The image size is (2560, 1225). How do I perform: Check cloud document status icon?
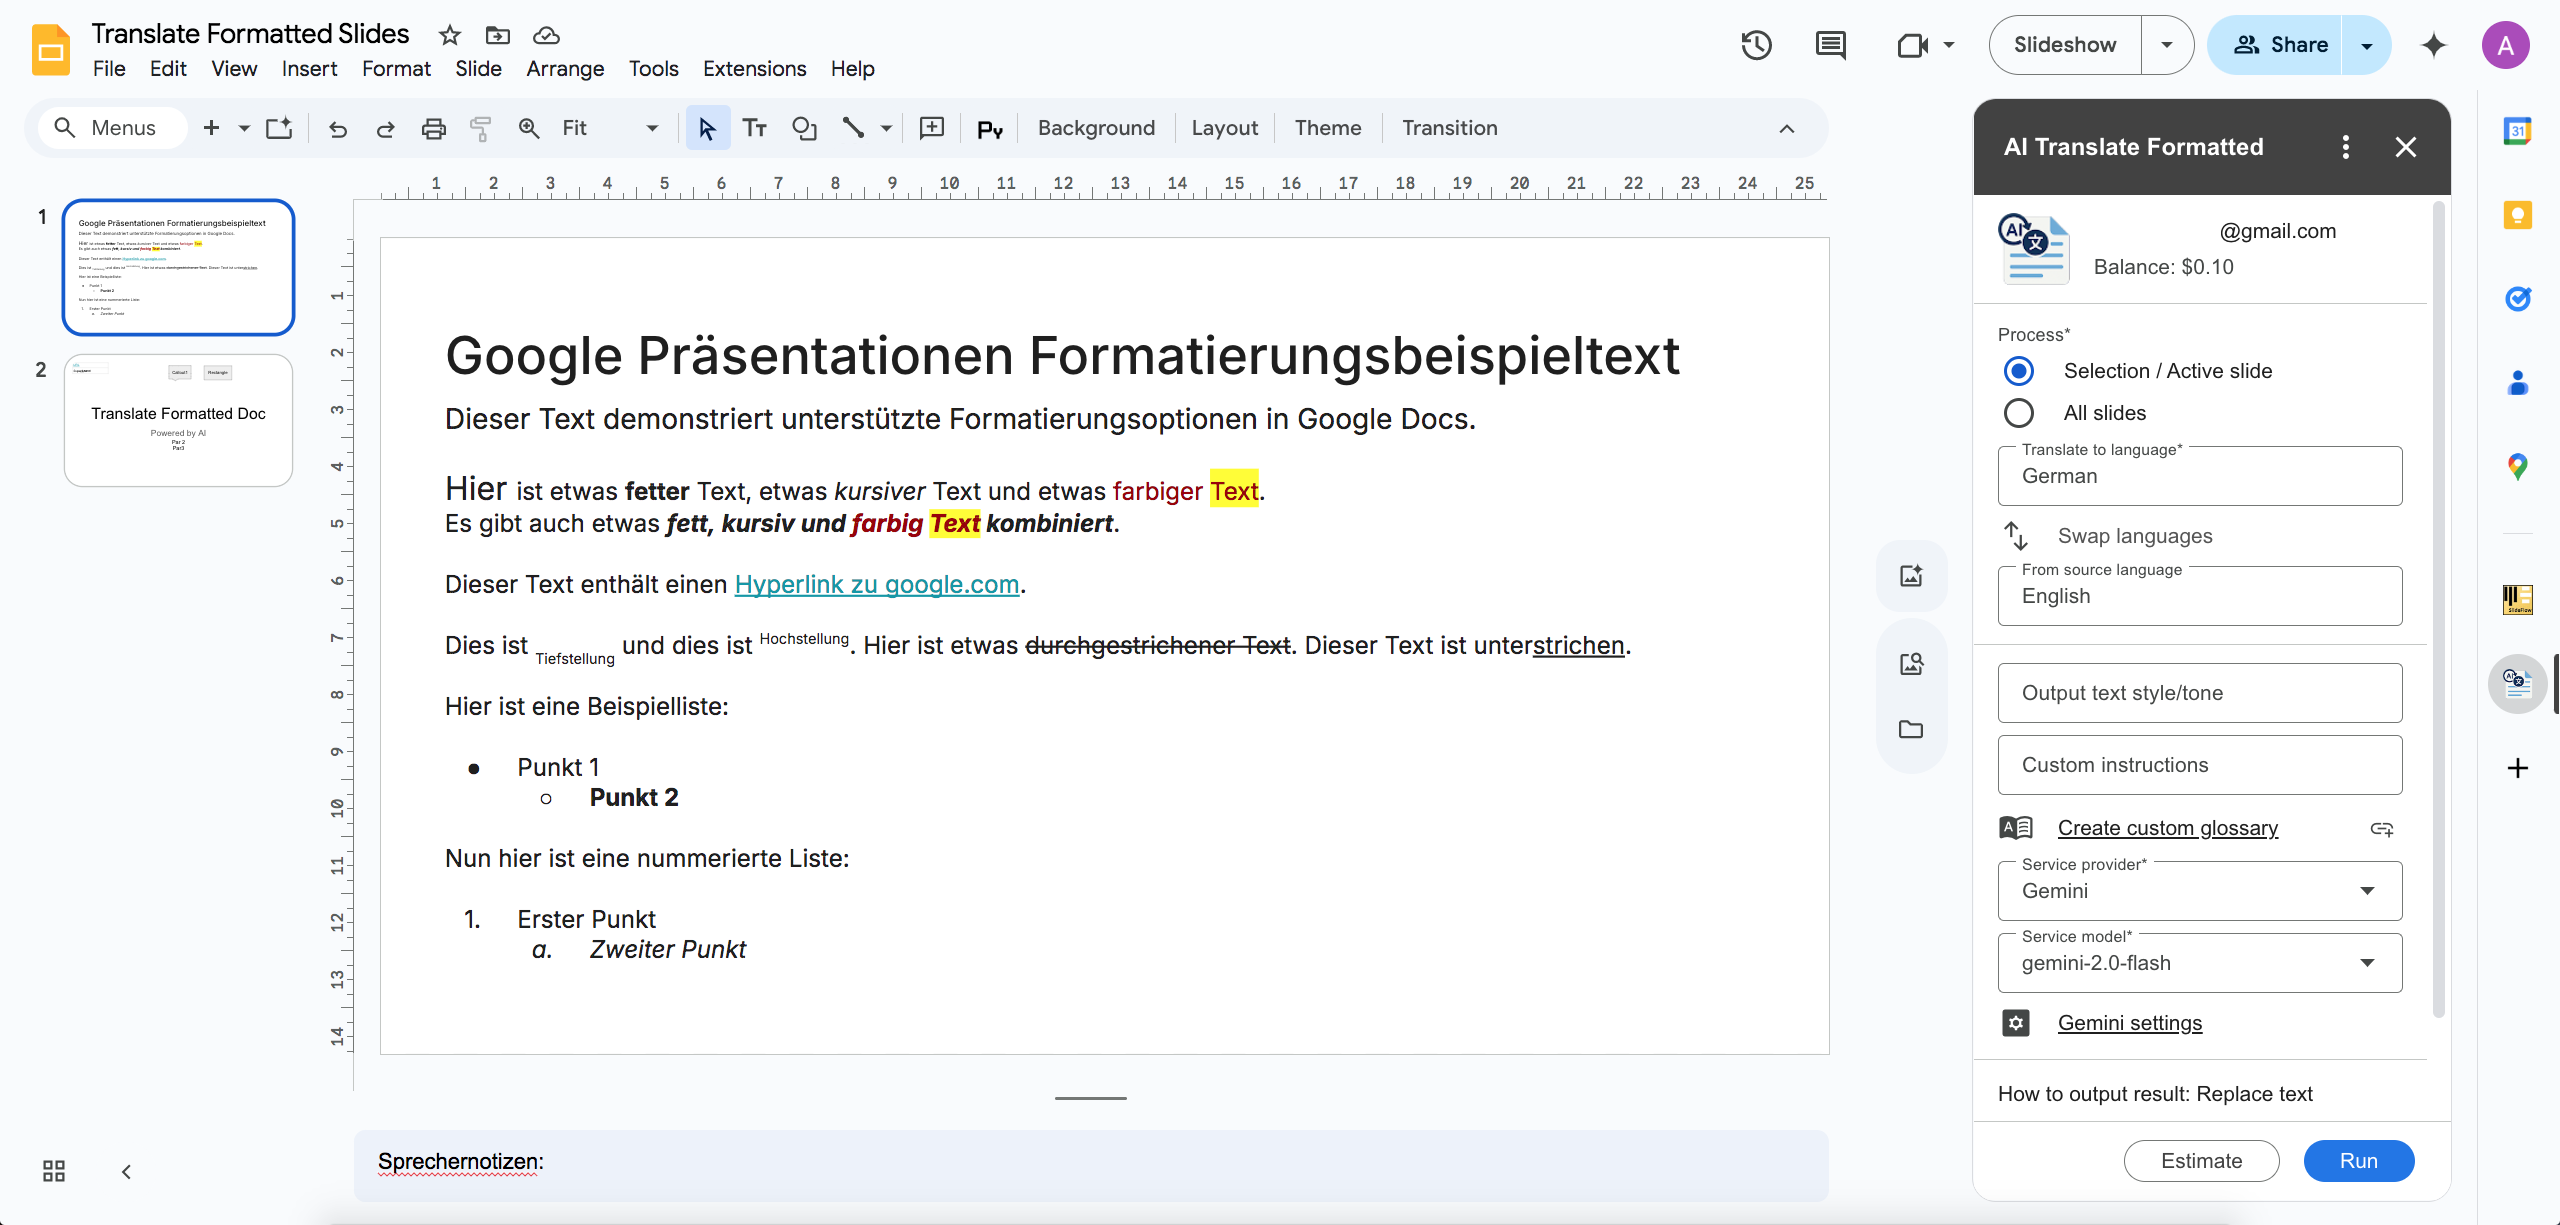click(546, 35)
